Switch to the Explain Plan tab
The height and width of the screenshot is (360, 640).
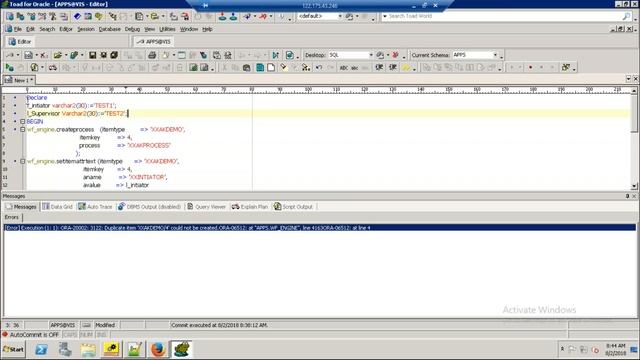(x=250, y=207)
